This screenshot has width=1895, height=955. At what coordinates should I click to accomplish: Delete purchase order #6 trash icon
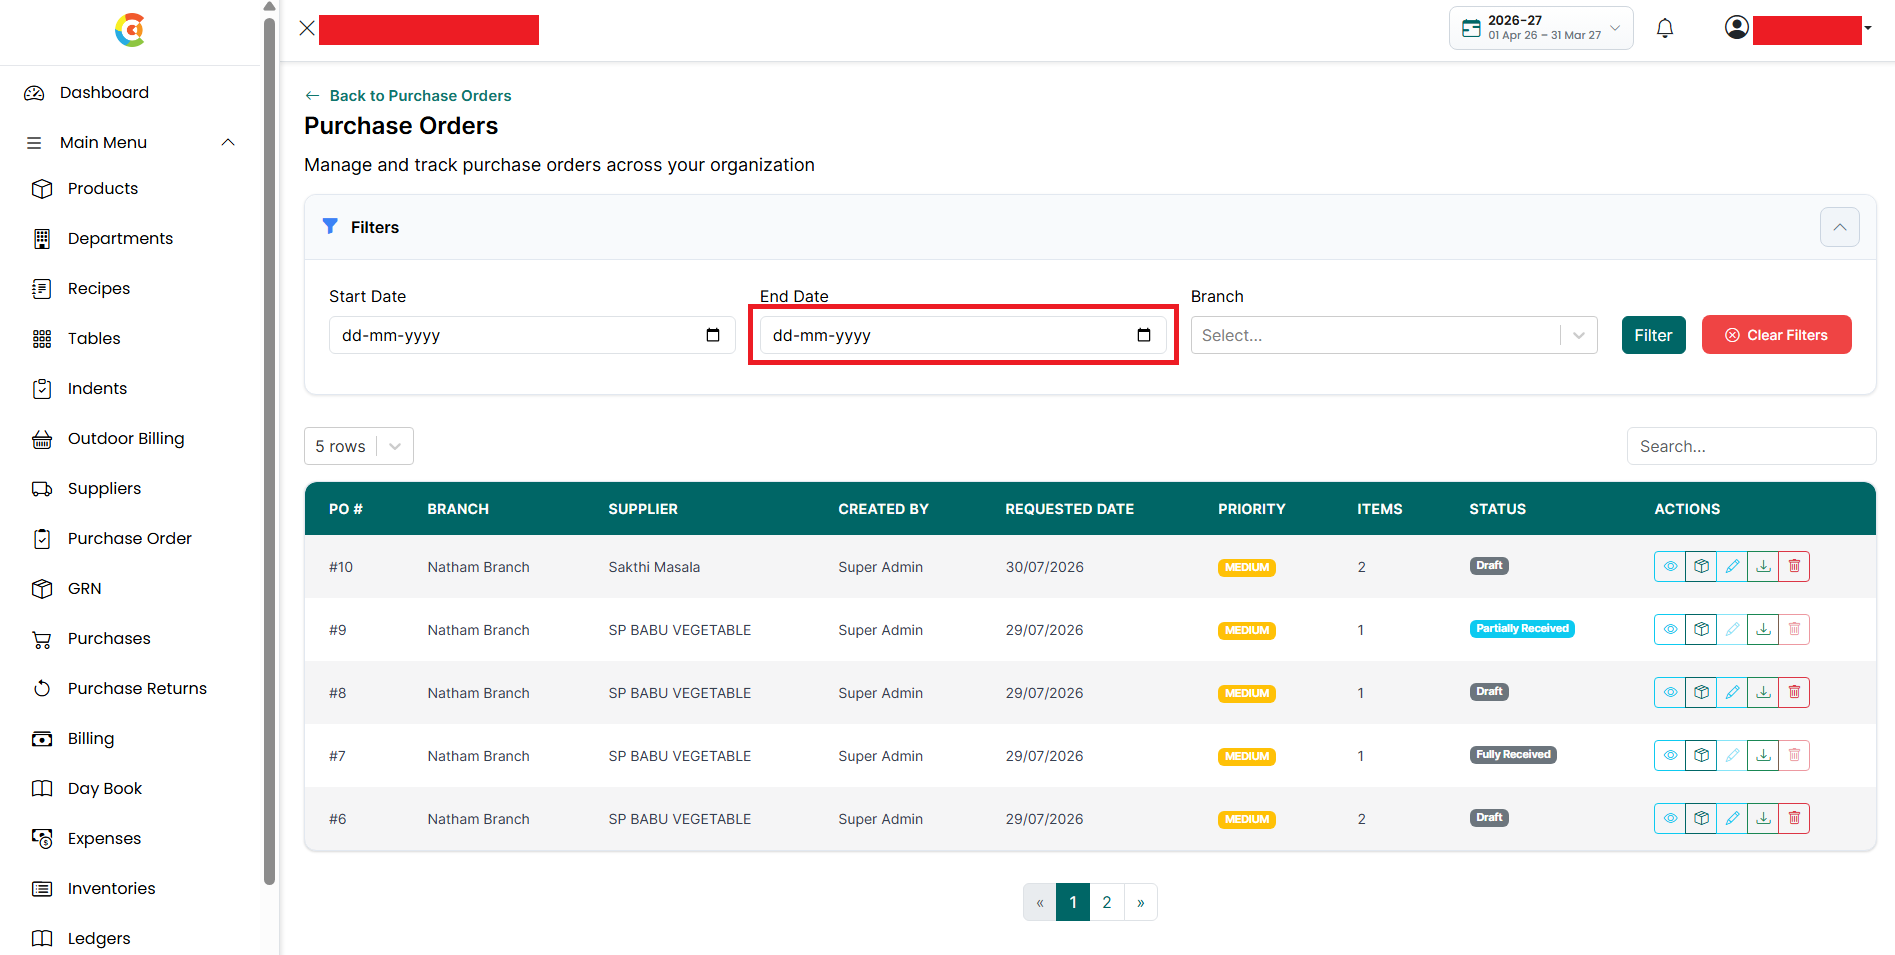[x=1794, y=819]
